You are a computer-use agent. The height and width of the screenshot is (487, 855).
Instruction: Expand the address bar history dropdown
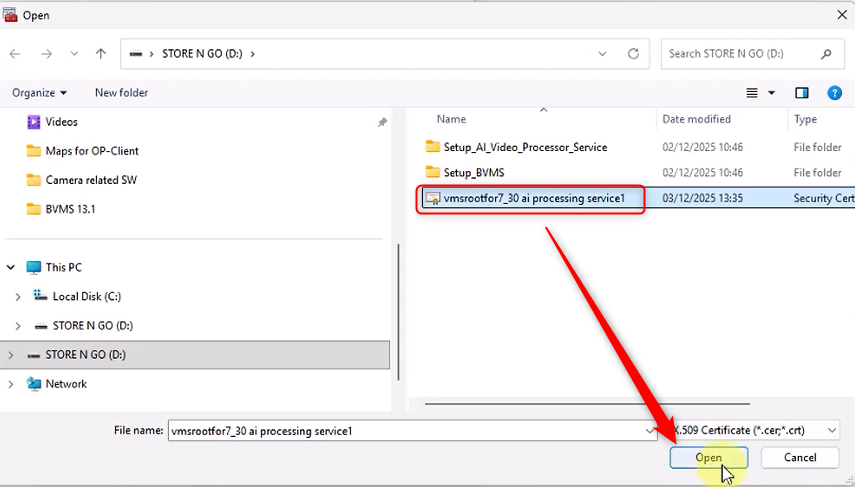(602, 54)
